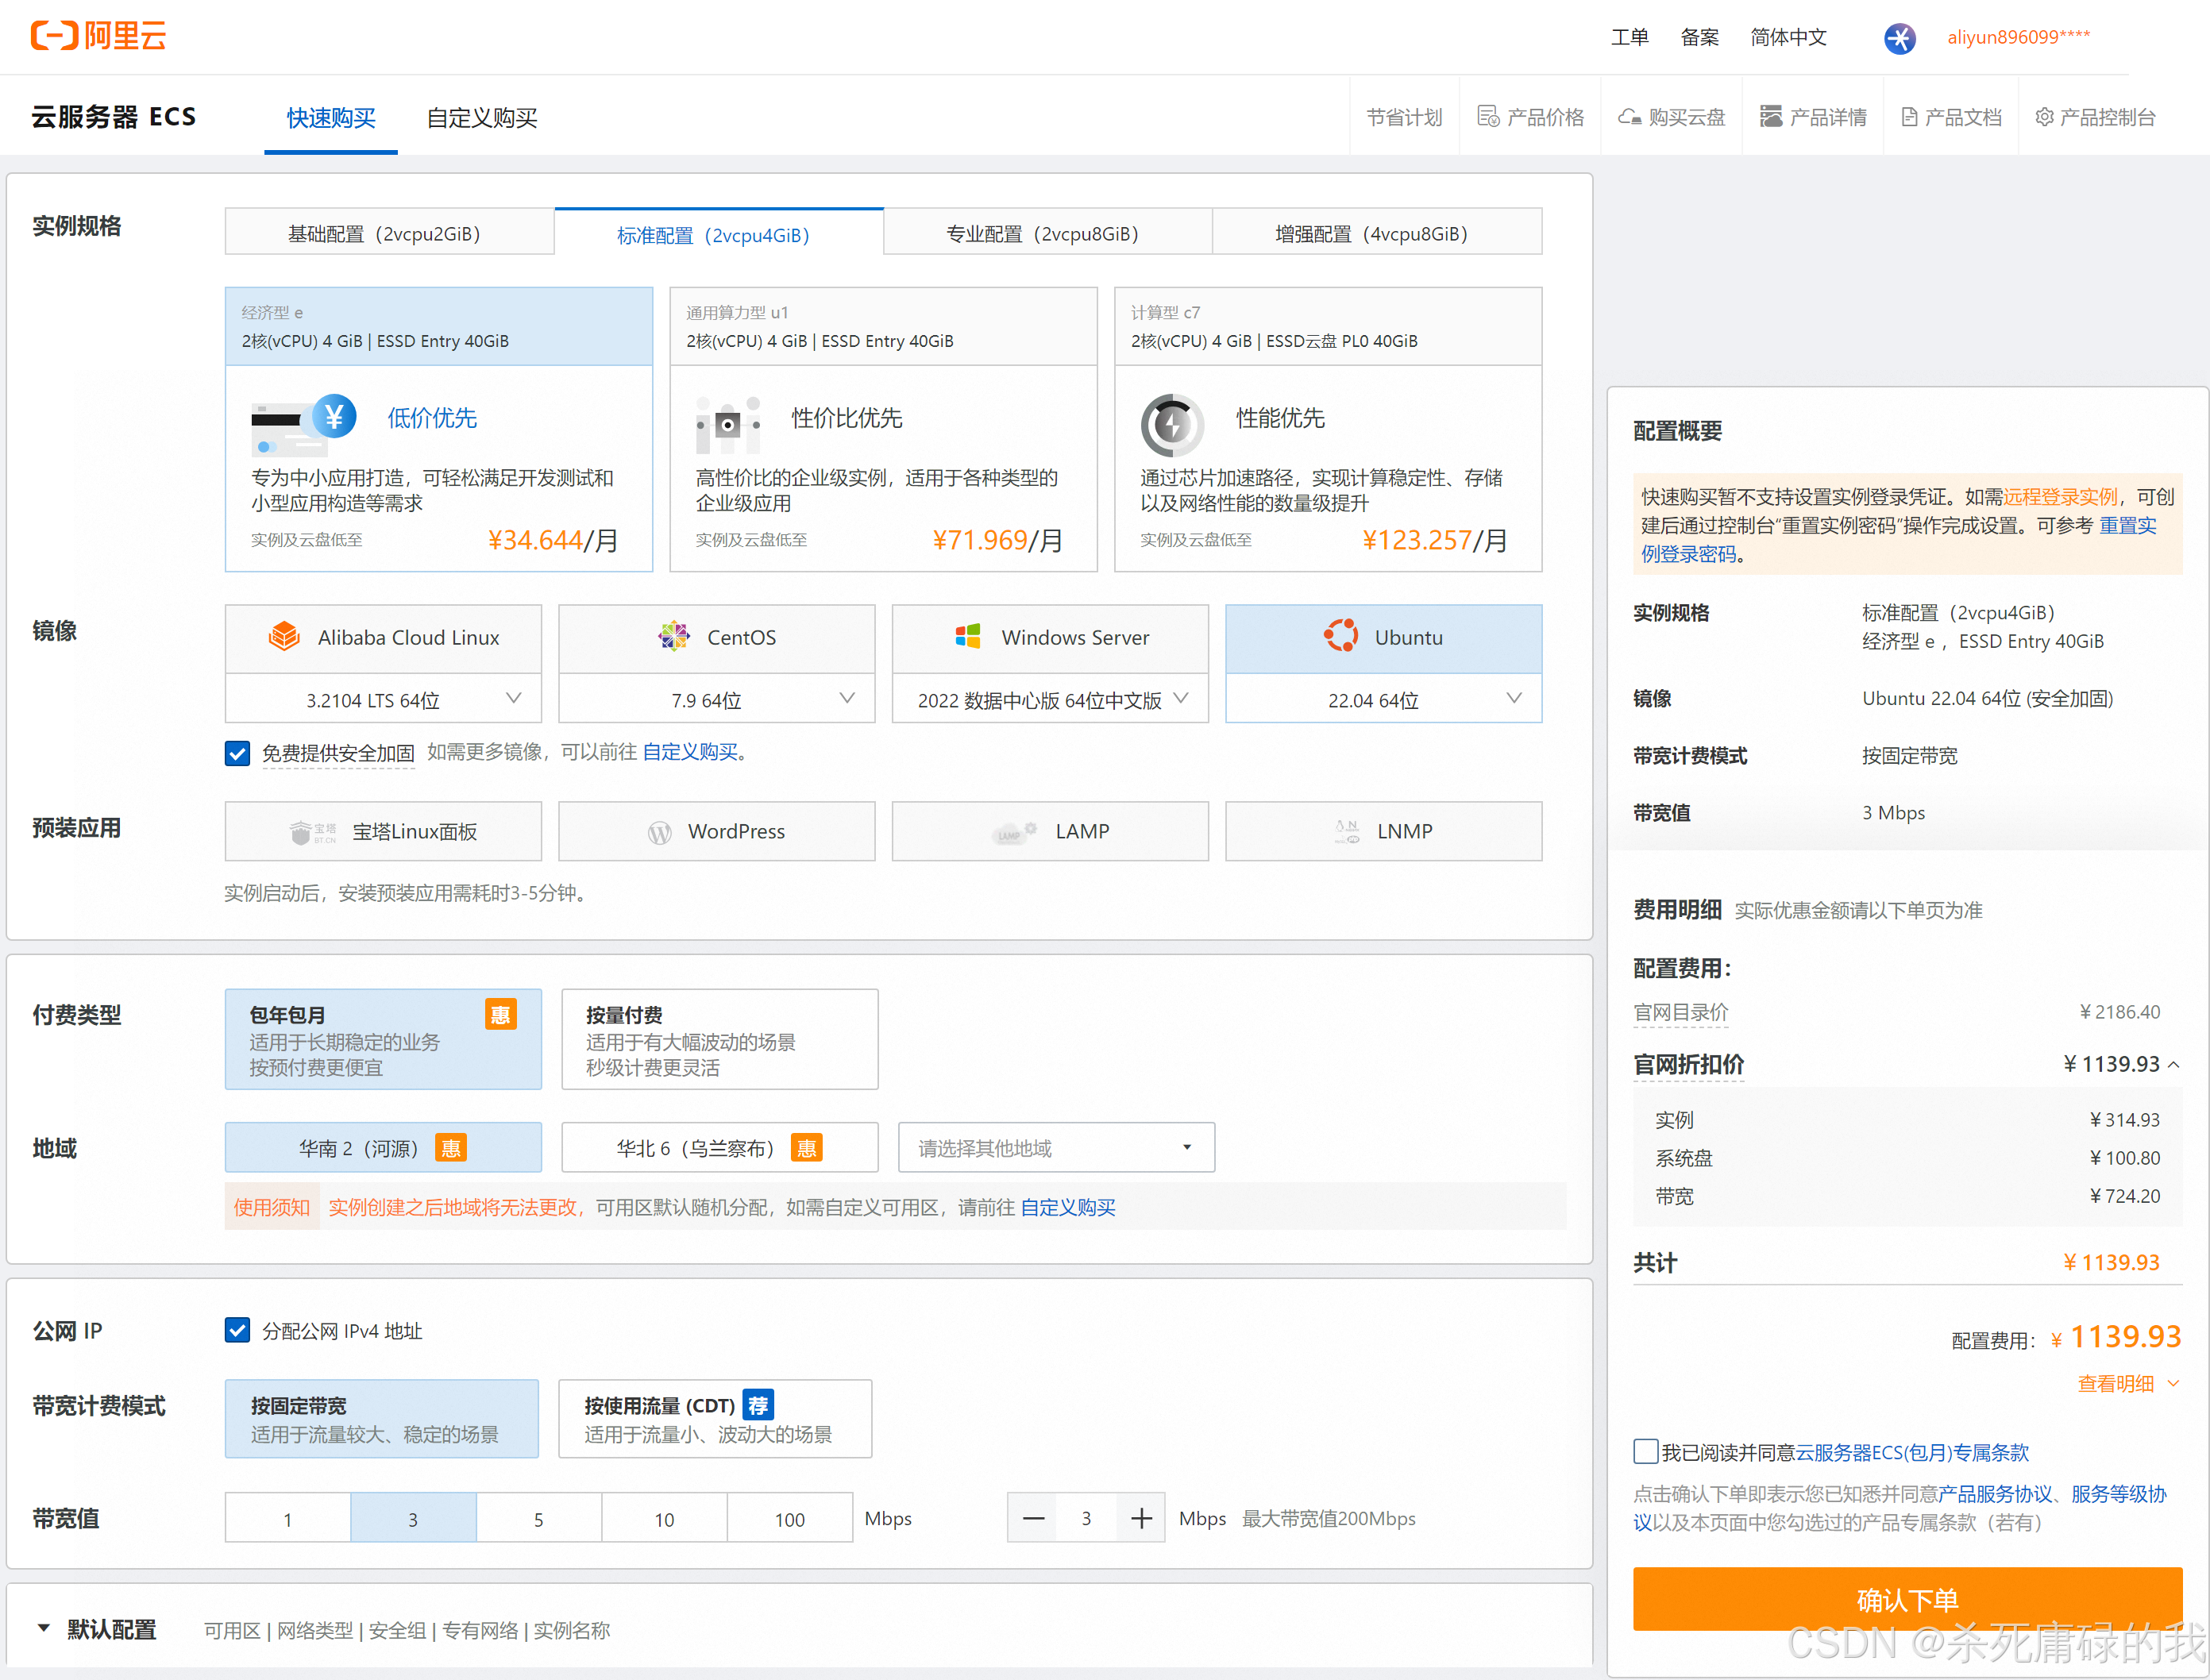
Task: Open the user avatar icon
Action: click(x=1899, y=38)
